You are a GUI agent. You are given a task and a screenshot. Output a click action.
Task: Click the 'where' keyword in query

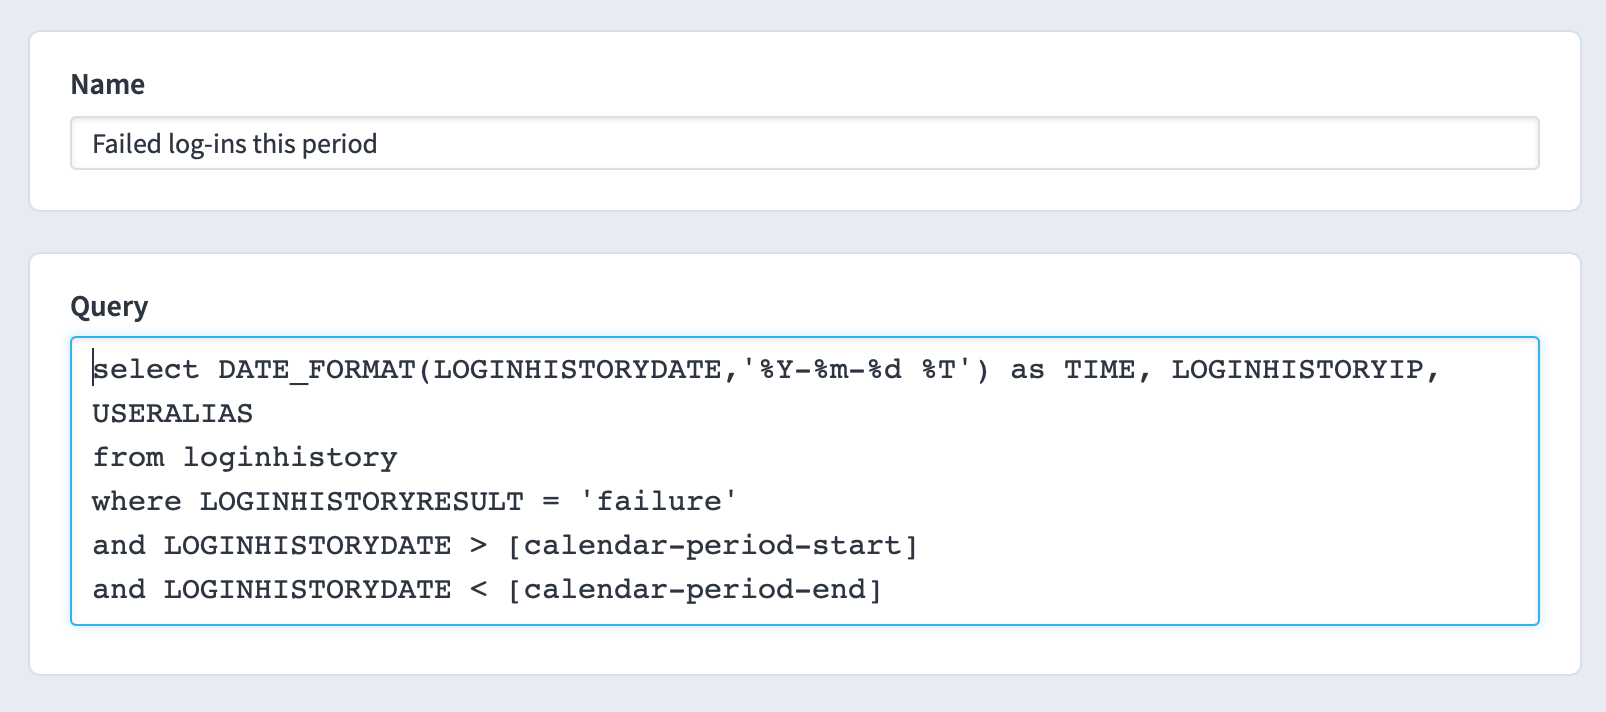pyautogui.click(x=137, y=501)
